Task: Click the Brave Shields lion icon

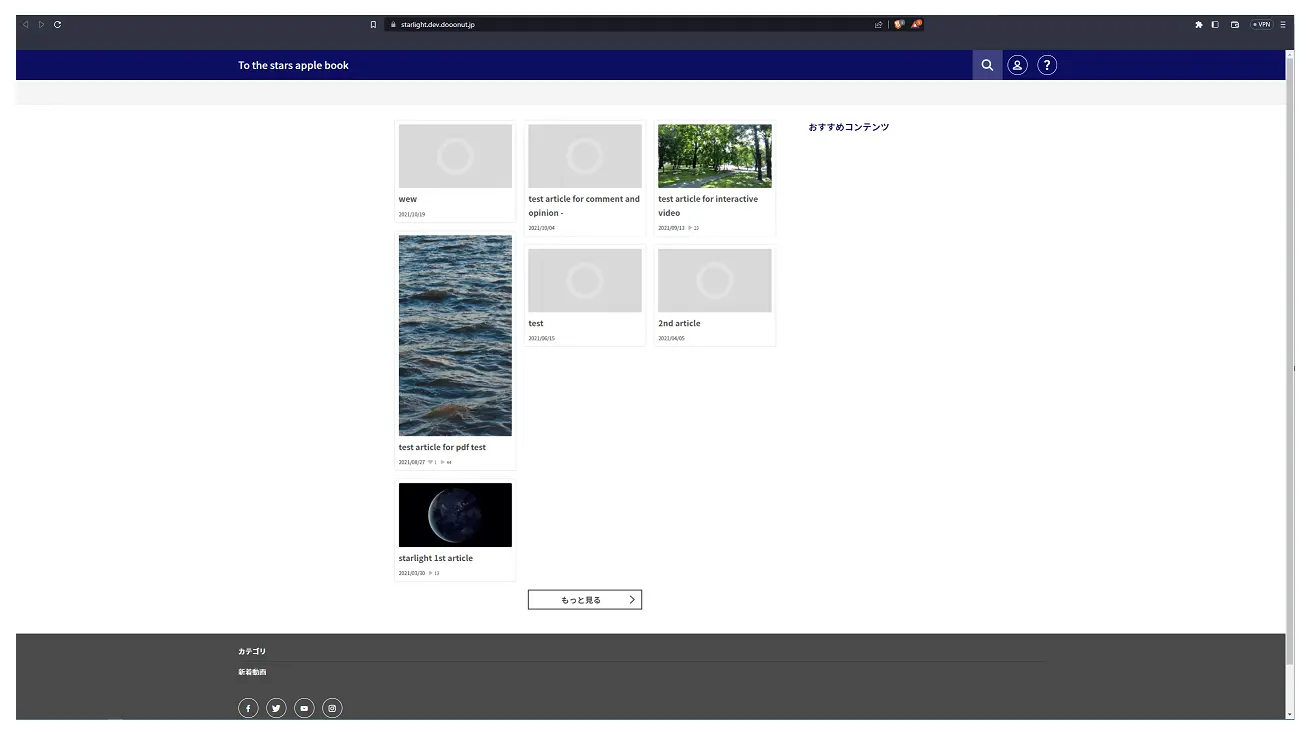Action: point(898,24)
